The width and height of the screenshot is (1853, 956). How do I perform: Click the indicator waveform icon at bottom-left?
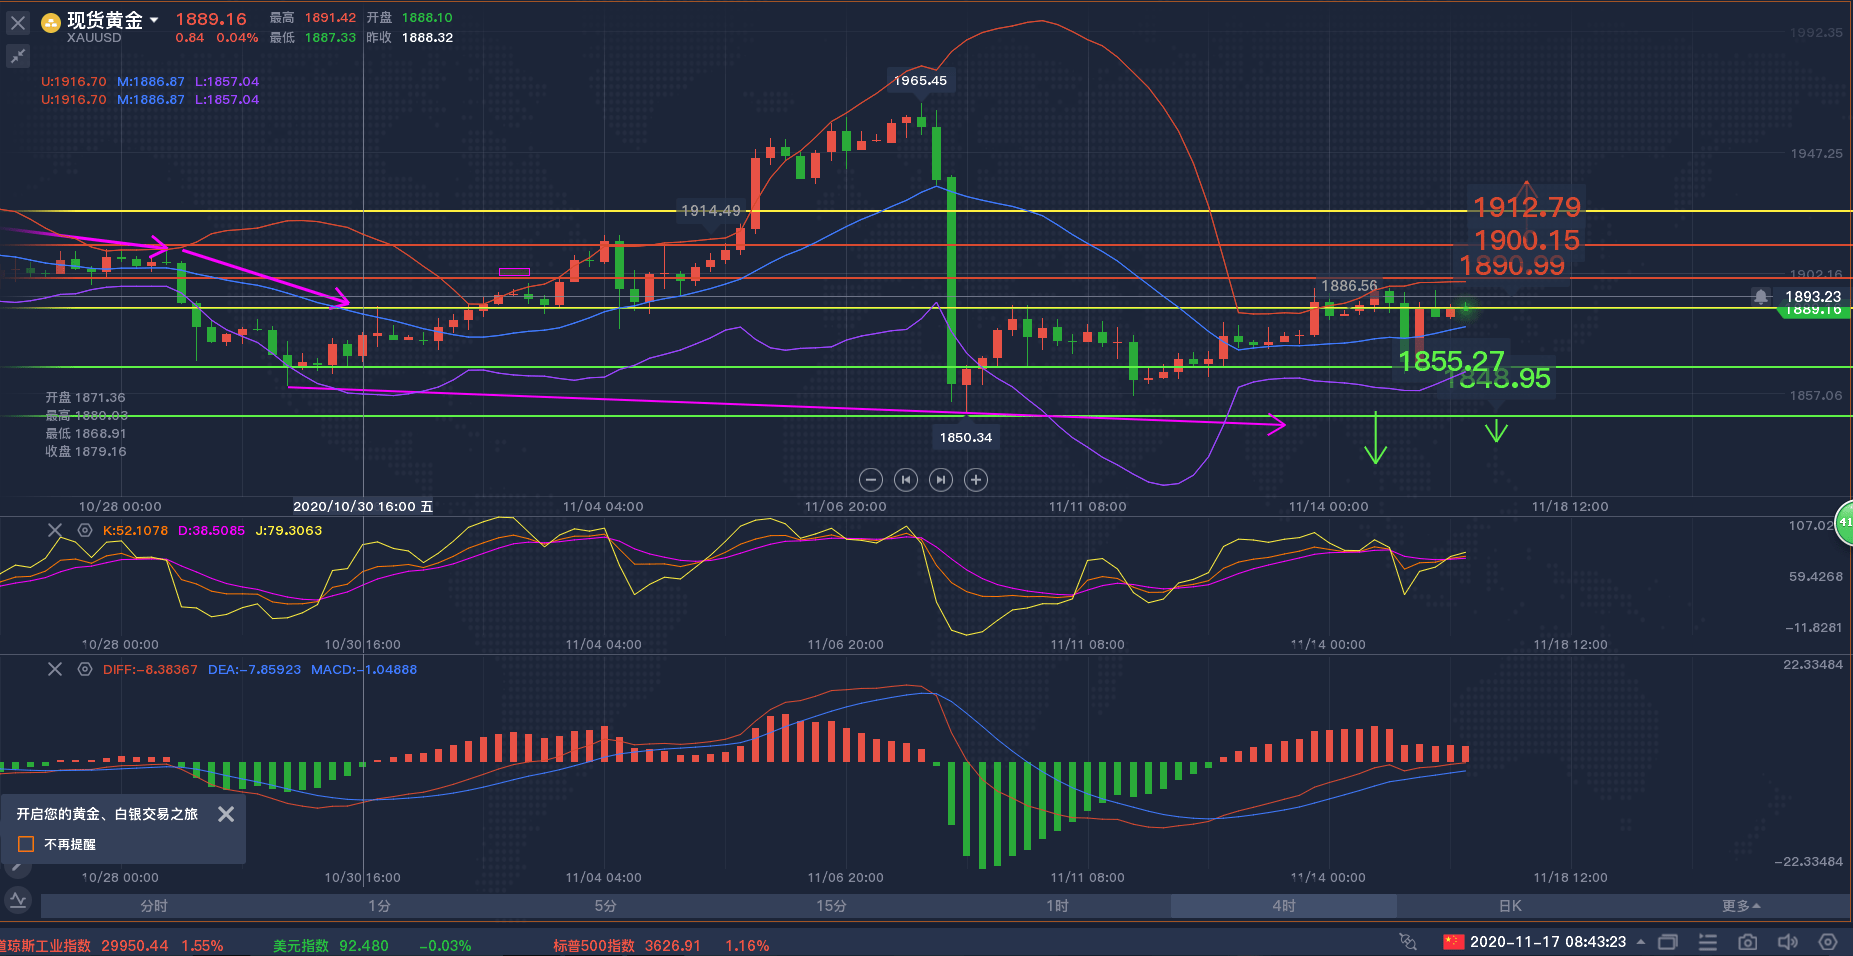coord(18,900)
